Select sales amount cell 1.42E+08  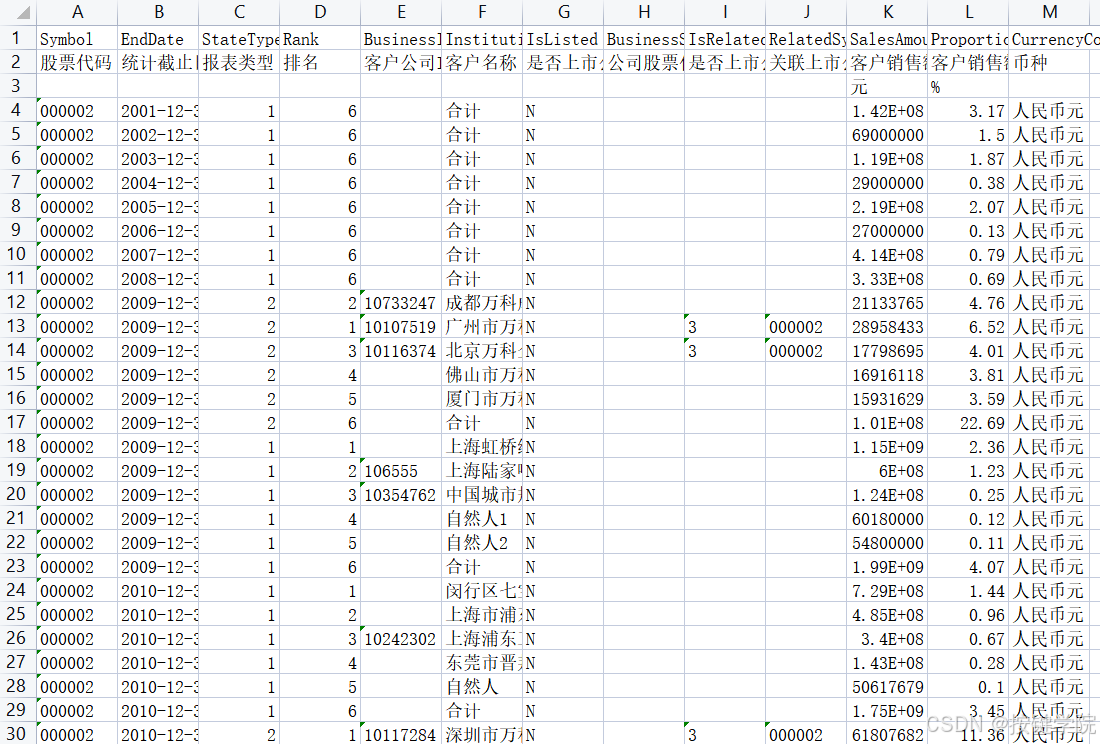click(x=887, y=111)
